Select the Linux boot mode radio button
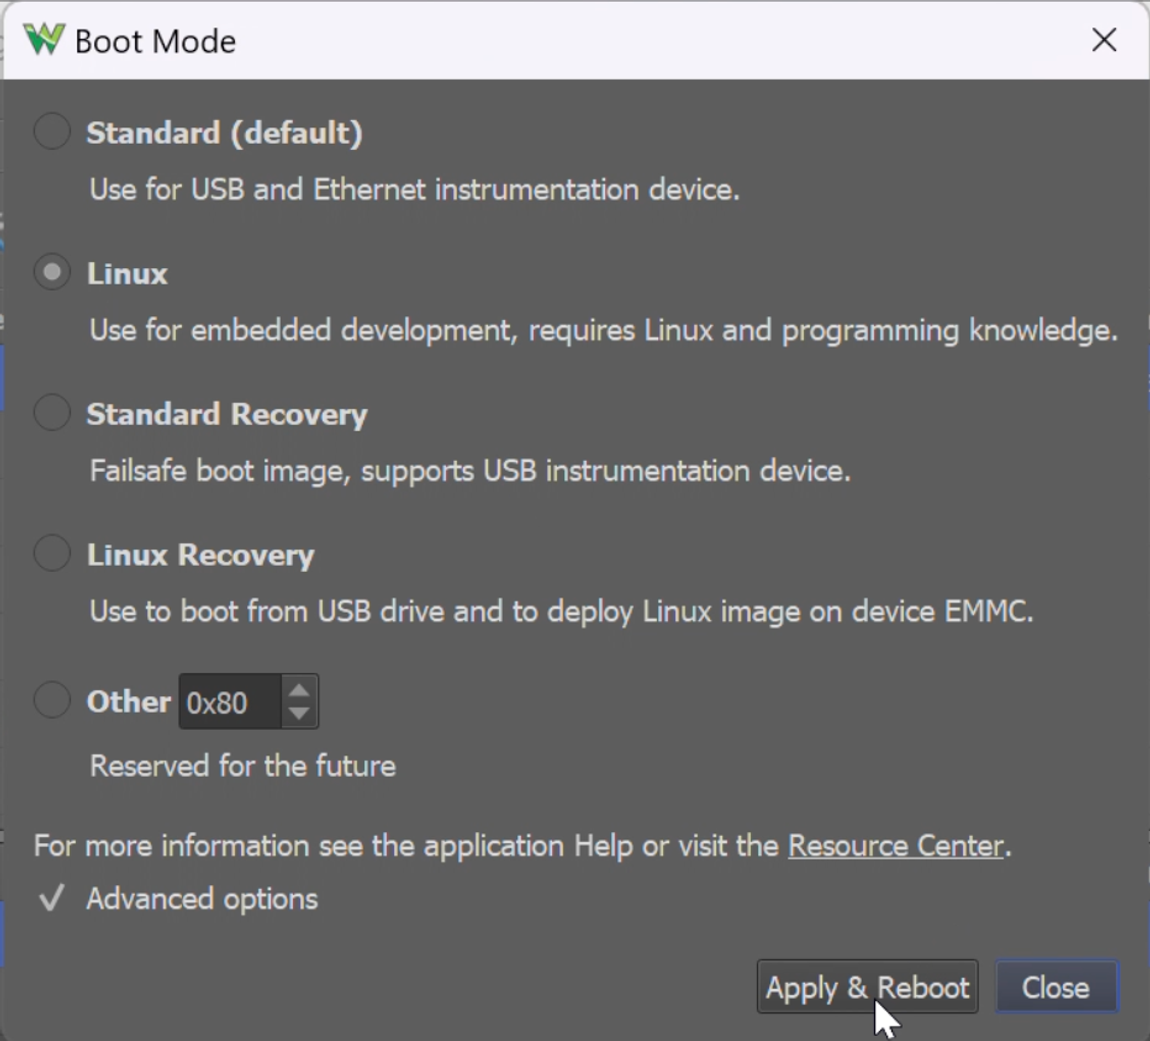Viewport: 1150px width, 1041px height. click(51, 272)
